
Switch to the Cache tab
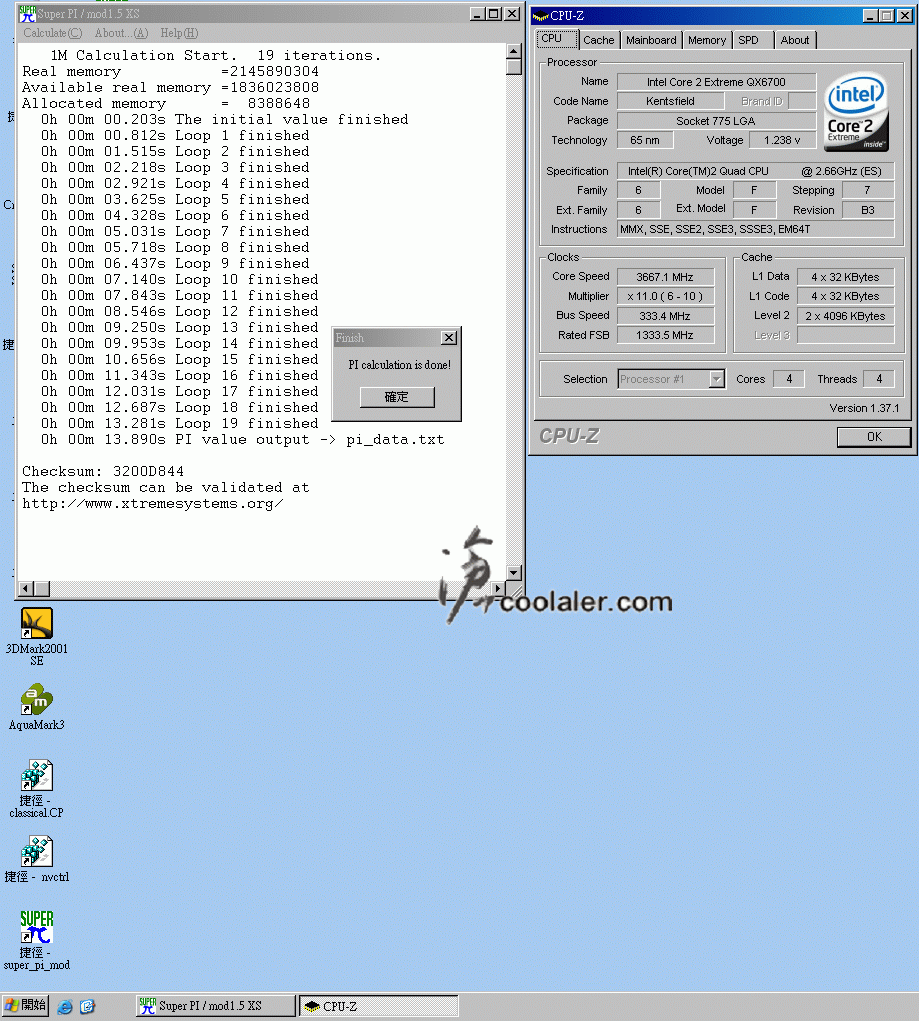599,40
